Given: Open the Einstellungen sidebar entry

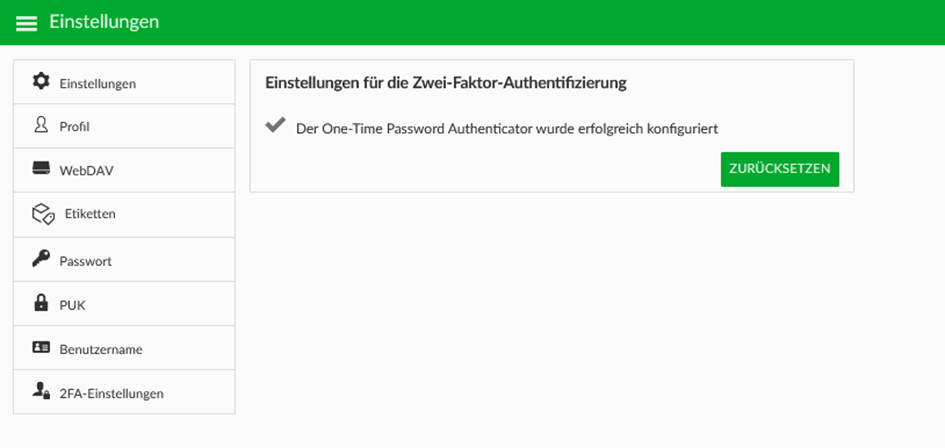Looking at the screenshot, I should click(x=124, y=82).
